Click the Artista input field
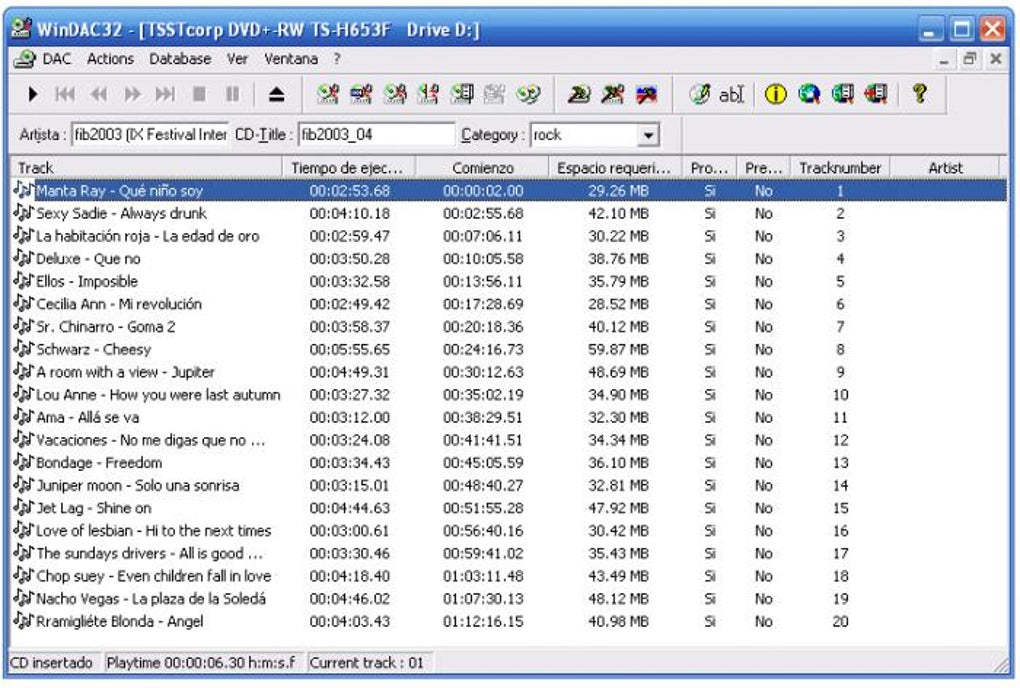This screenshot has width=1020, height=688. tap(150, 135)
